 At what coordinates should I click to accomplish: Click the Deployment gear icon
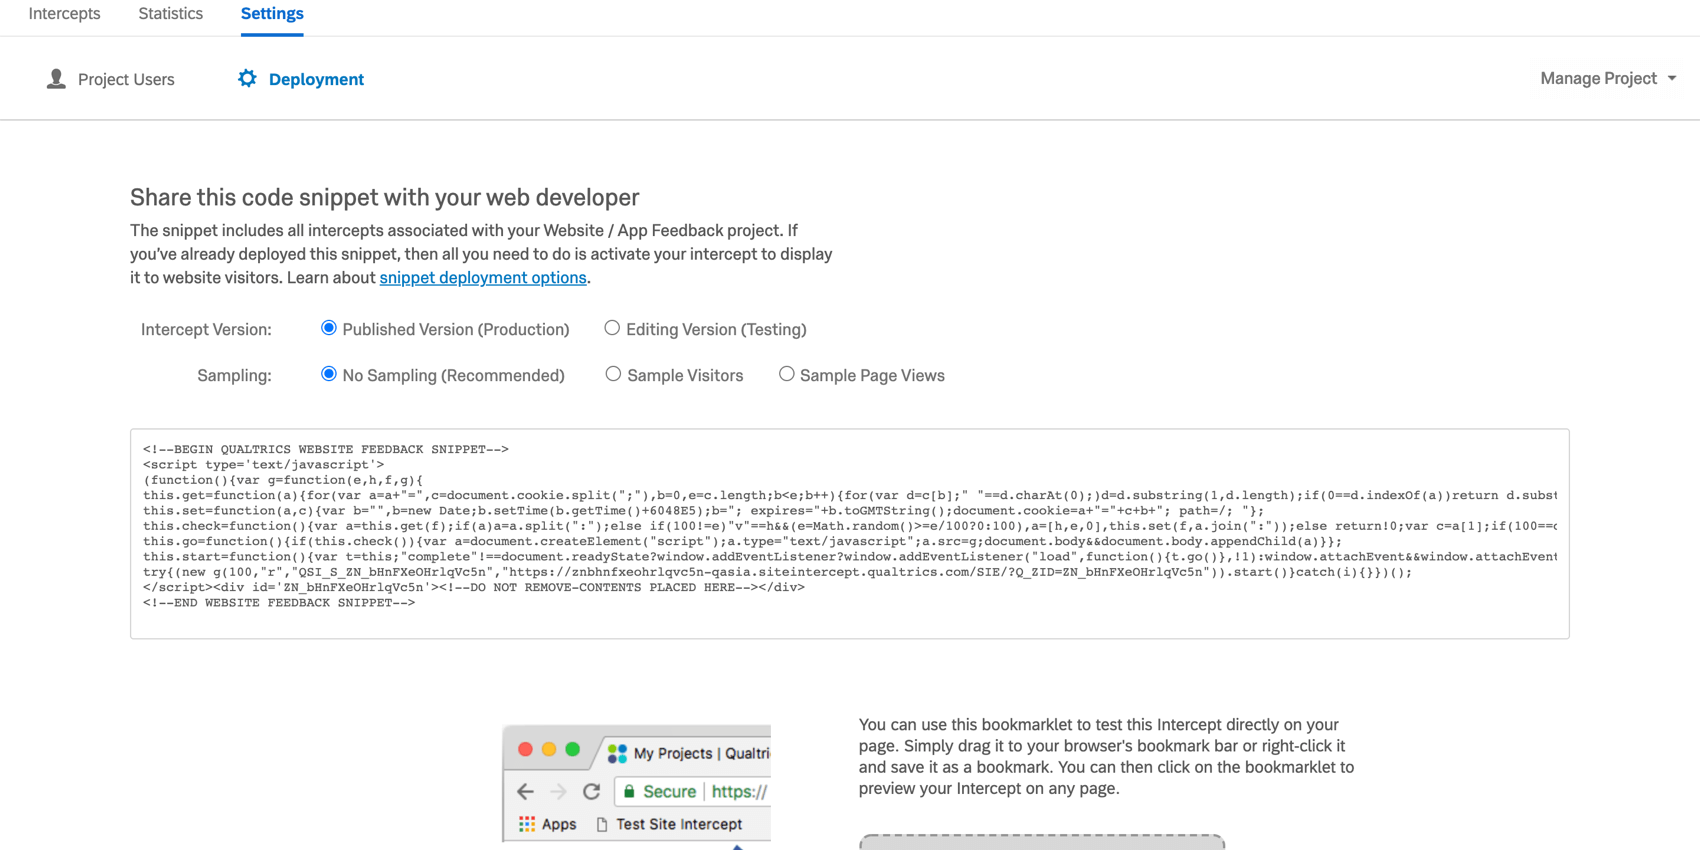pos(247,78)
